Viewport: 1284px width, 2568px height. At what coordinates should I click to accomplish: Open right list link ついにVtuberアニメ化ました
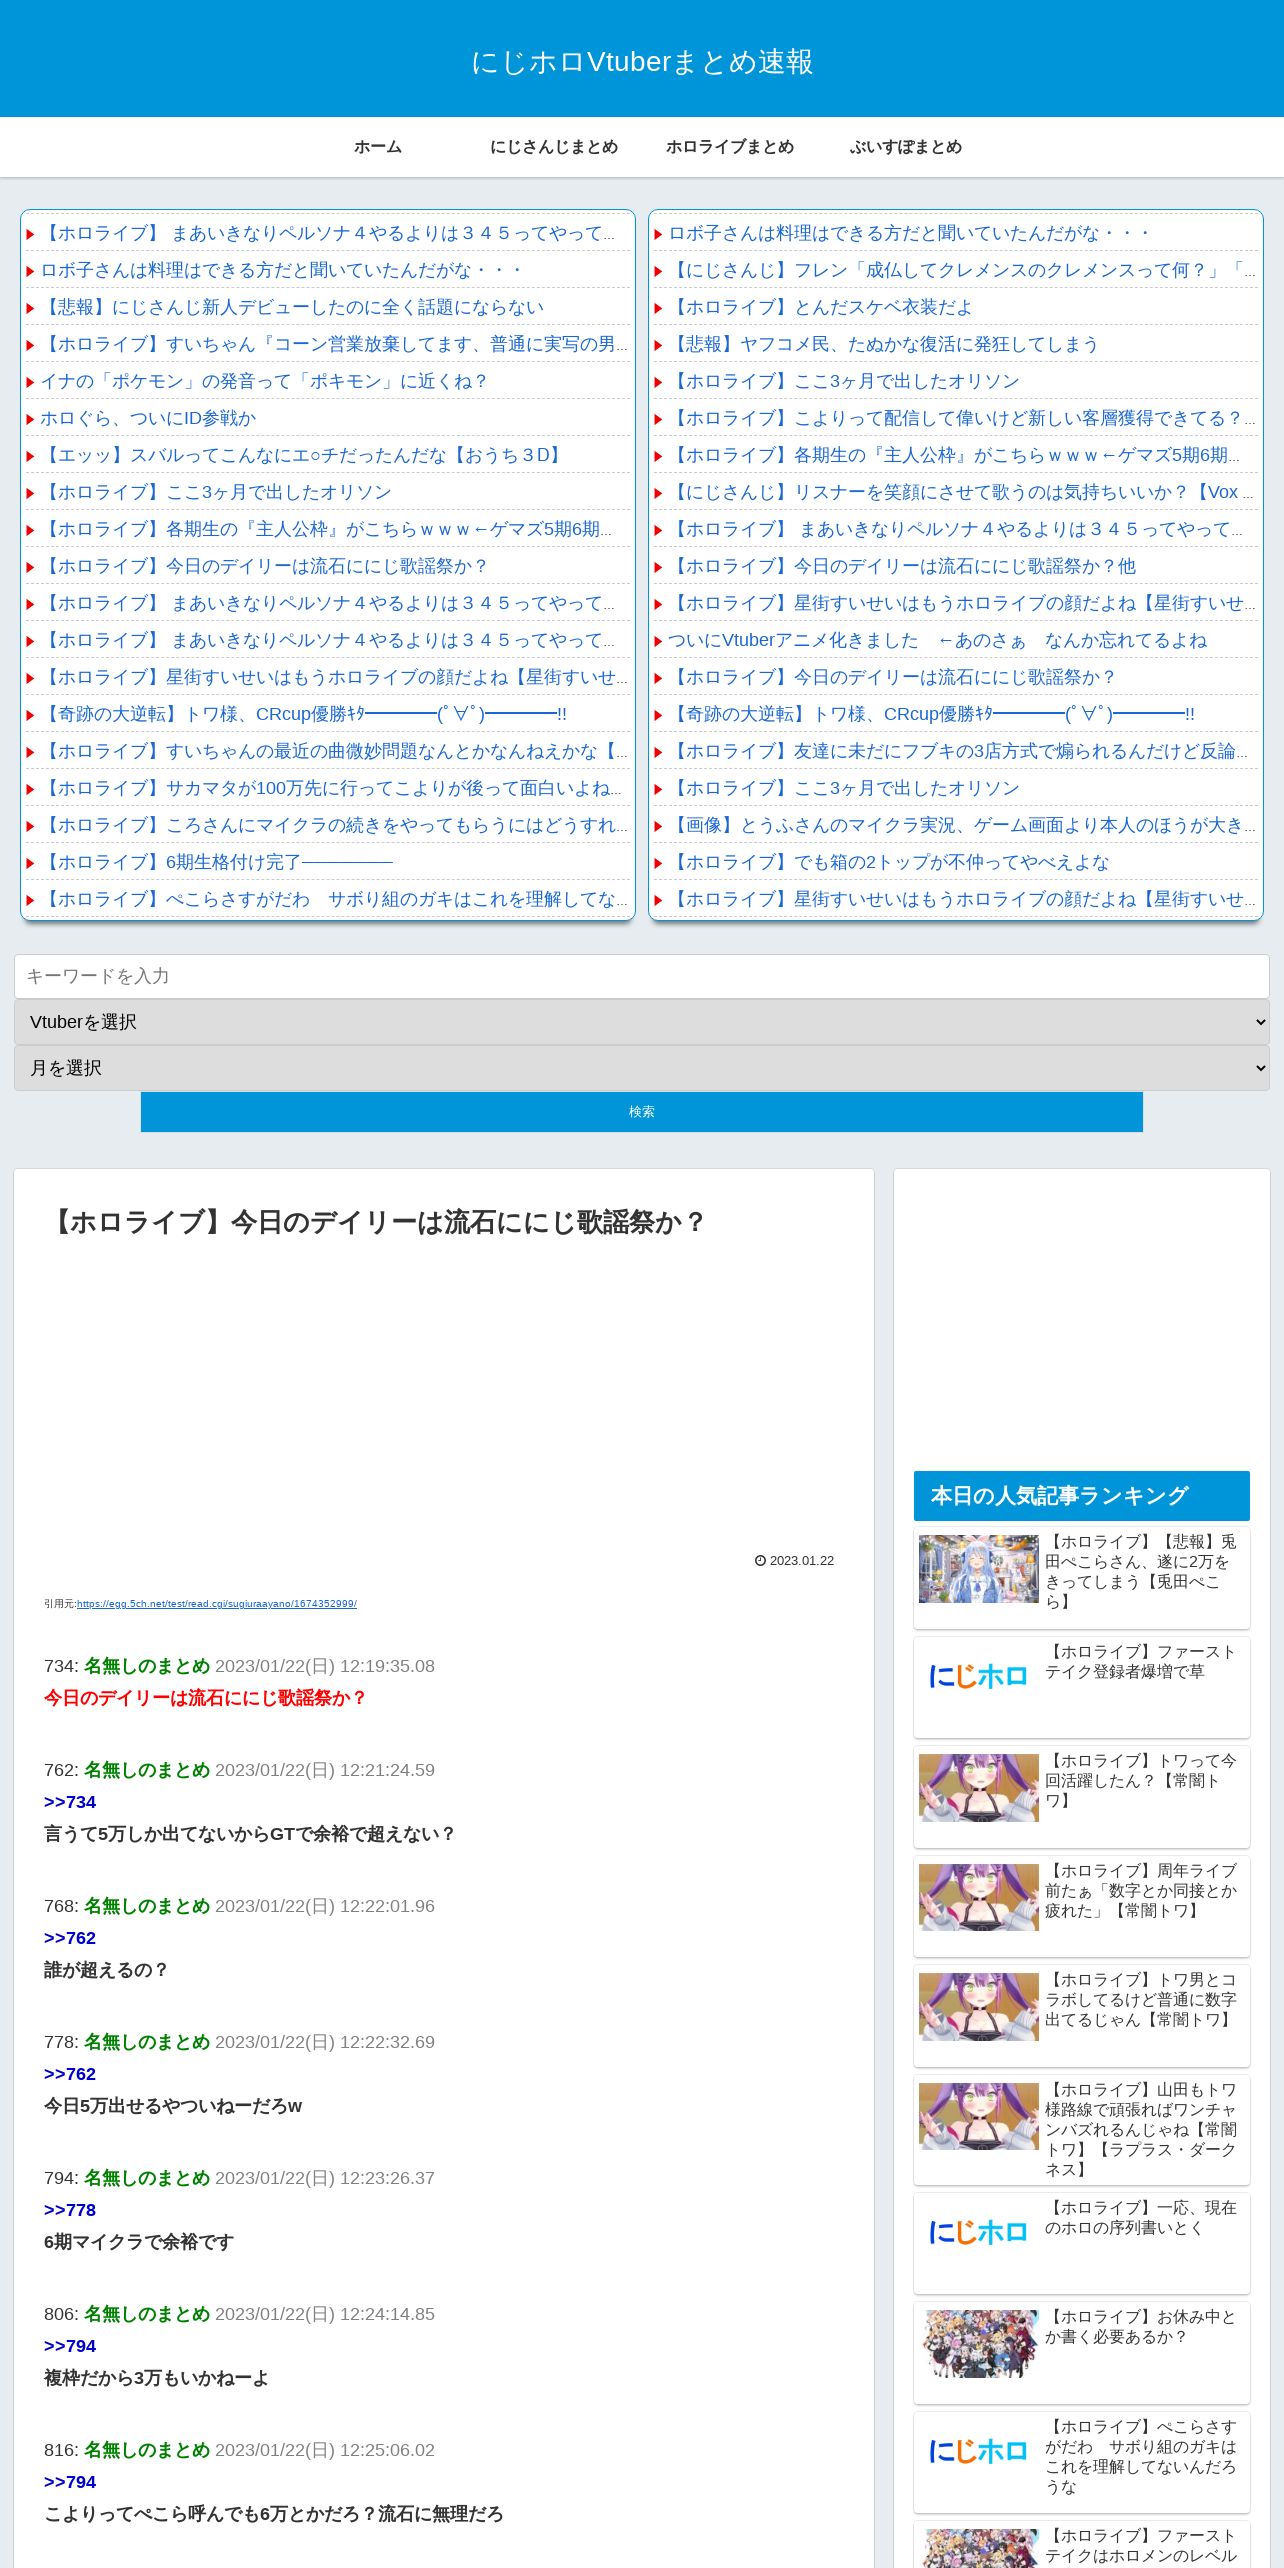[x=938, y=640]
